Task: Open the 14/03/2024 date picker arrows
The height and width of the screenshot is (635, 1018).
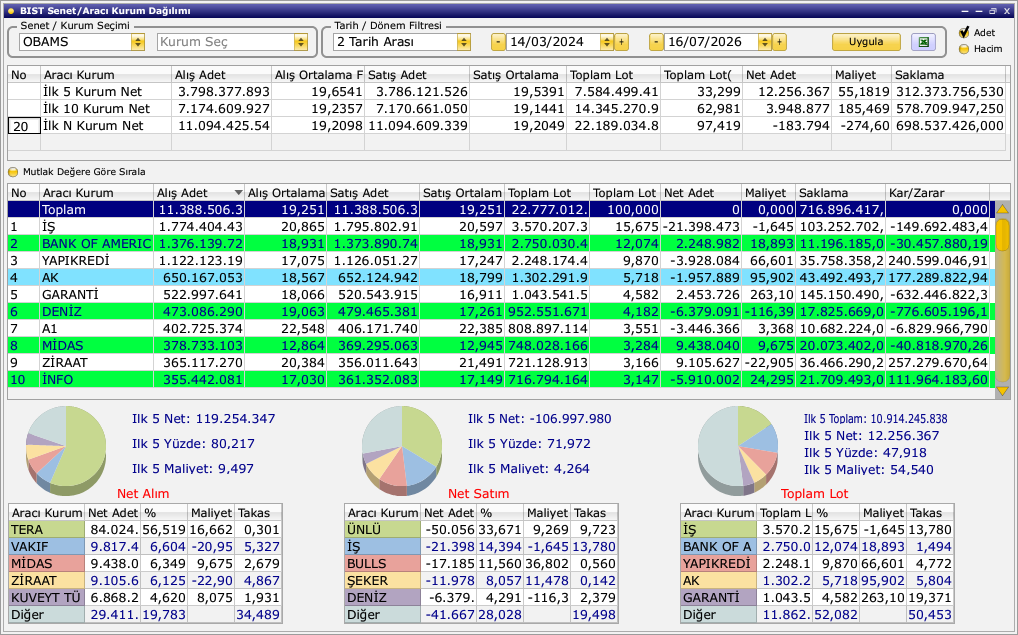Action: click(x=606, y=42)
